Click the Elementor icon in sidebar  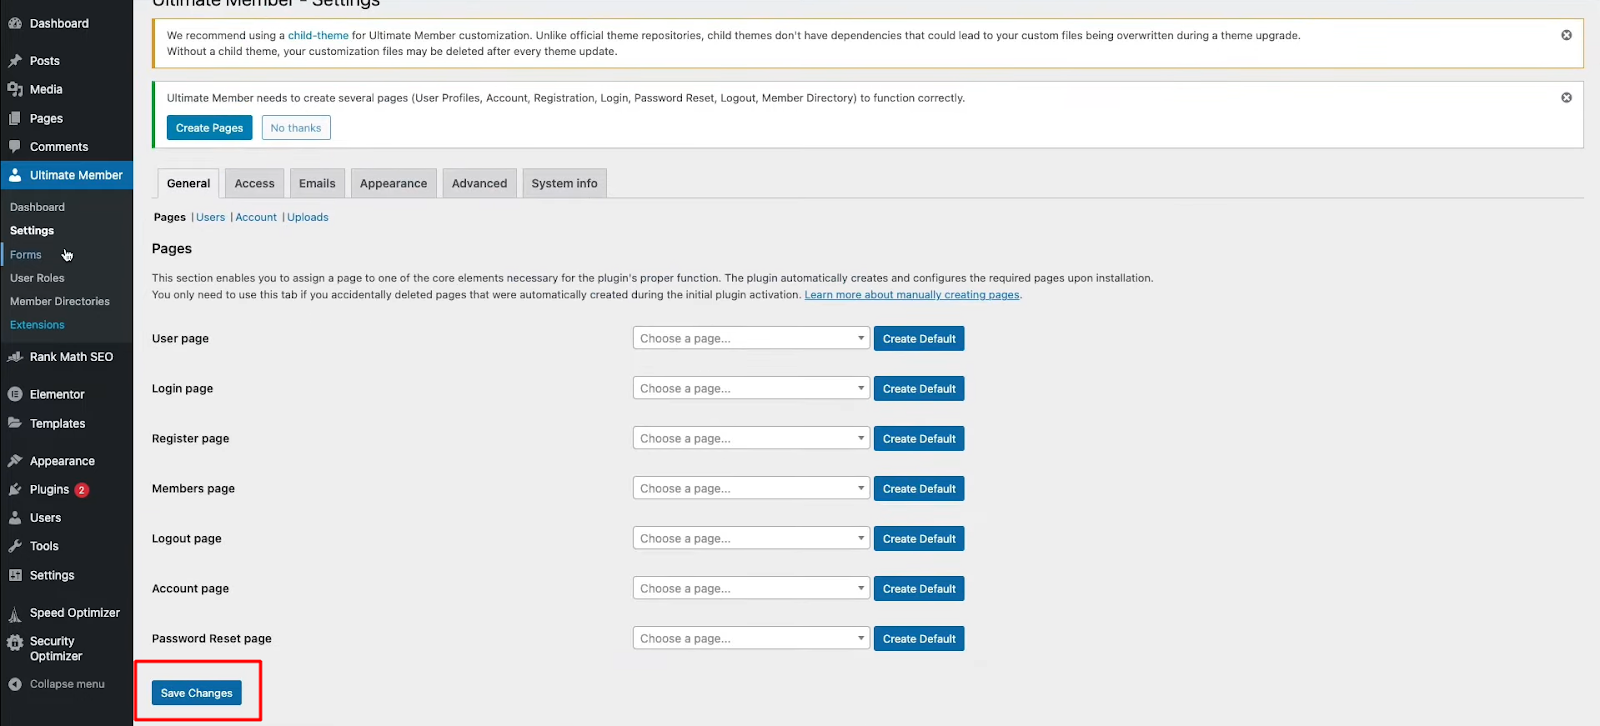coord(15,395)
